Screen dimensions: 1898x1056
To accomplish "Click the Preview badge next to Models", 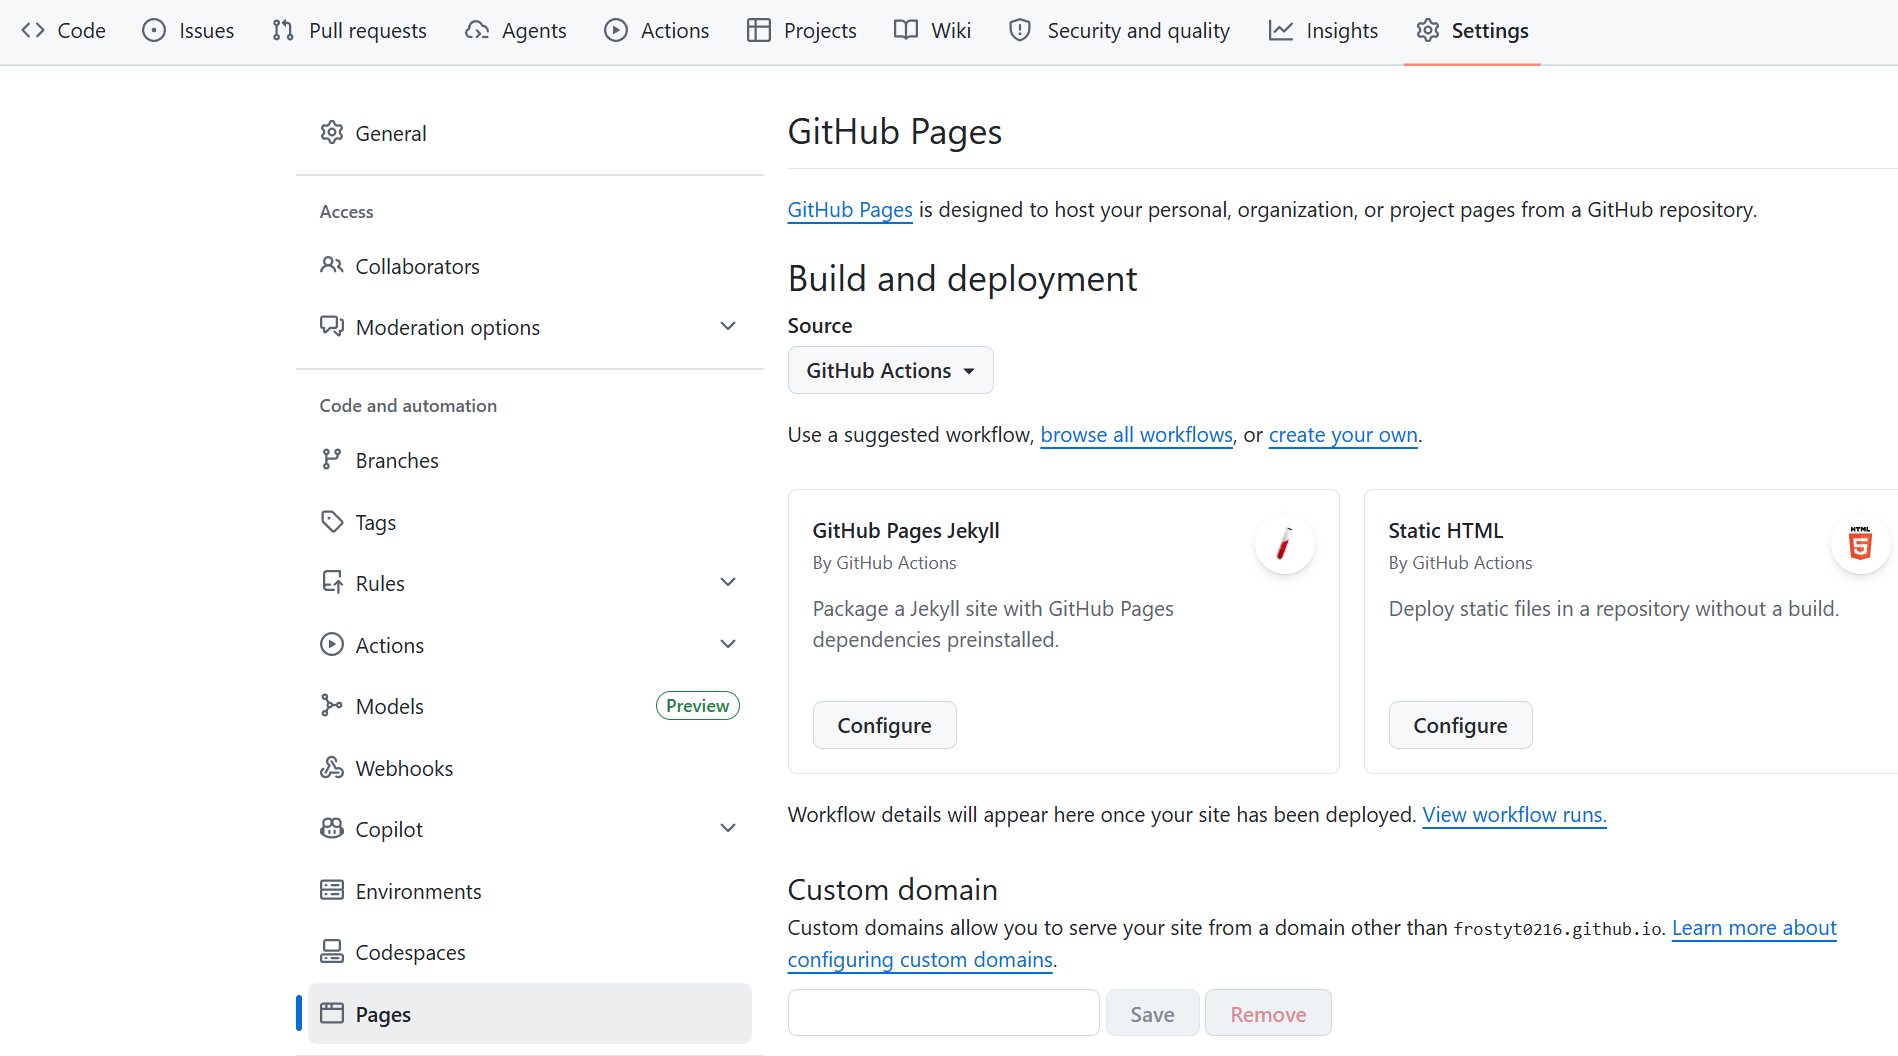I will (697, 705).
